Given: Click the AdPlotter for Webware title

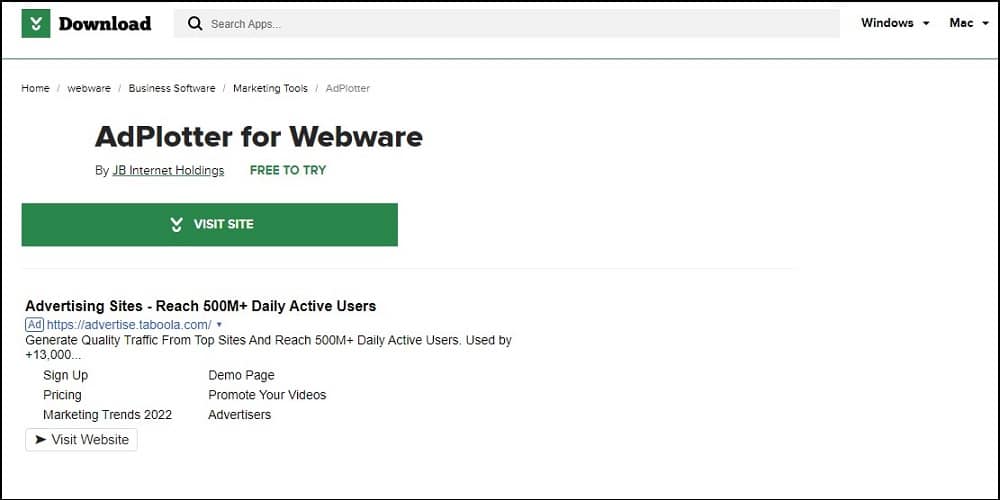Looking at the screenshot, I should pos(258,136).
